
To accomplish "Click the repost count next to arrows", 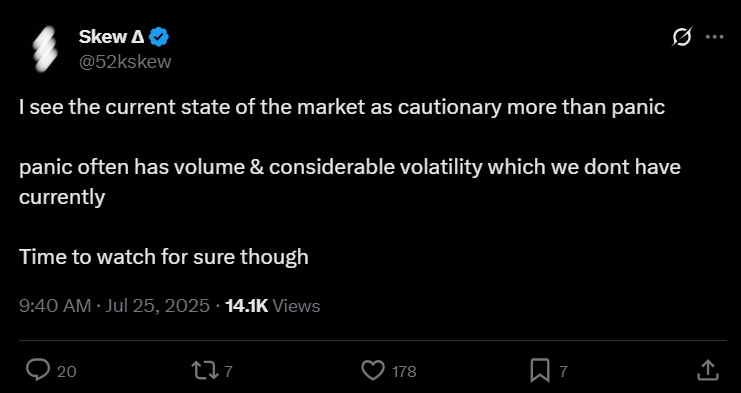I will click(x=228, y=371).
